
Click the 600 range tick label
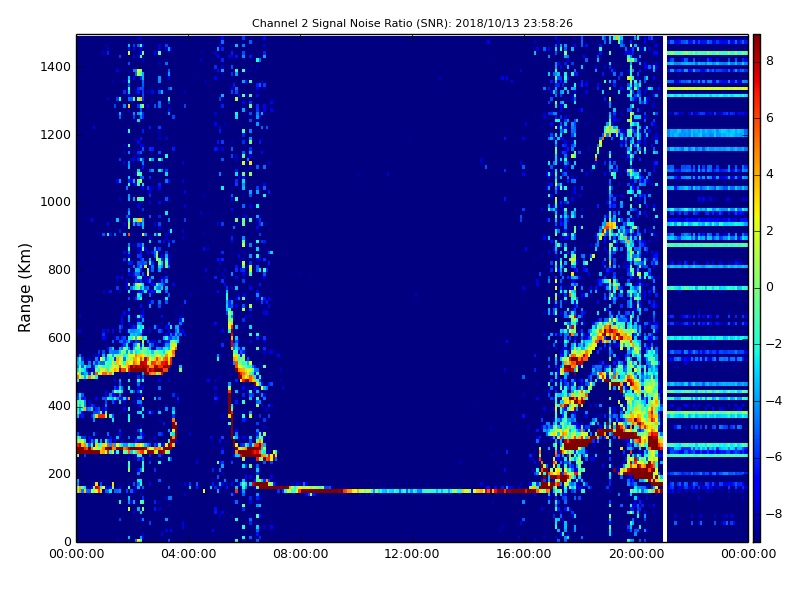[x=59, y=338]
